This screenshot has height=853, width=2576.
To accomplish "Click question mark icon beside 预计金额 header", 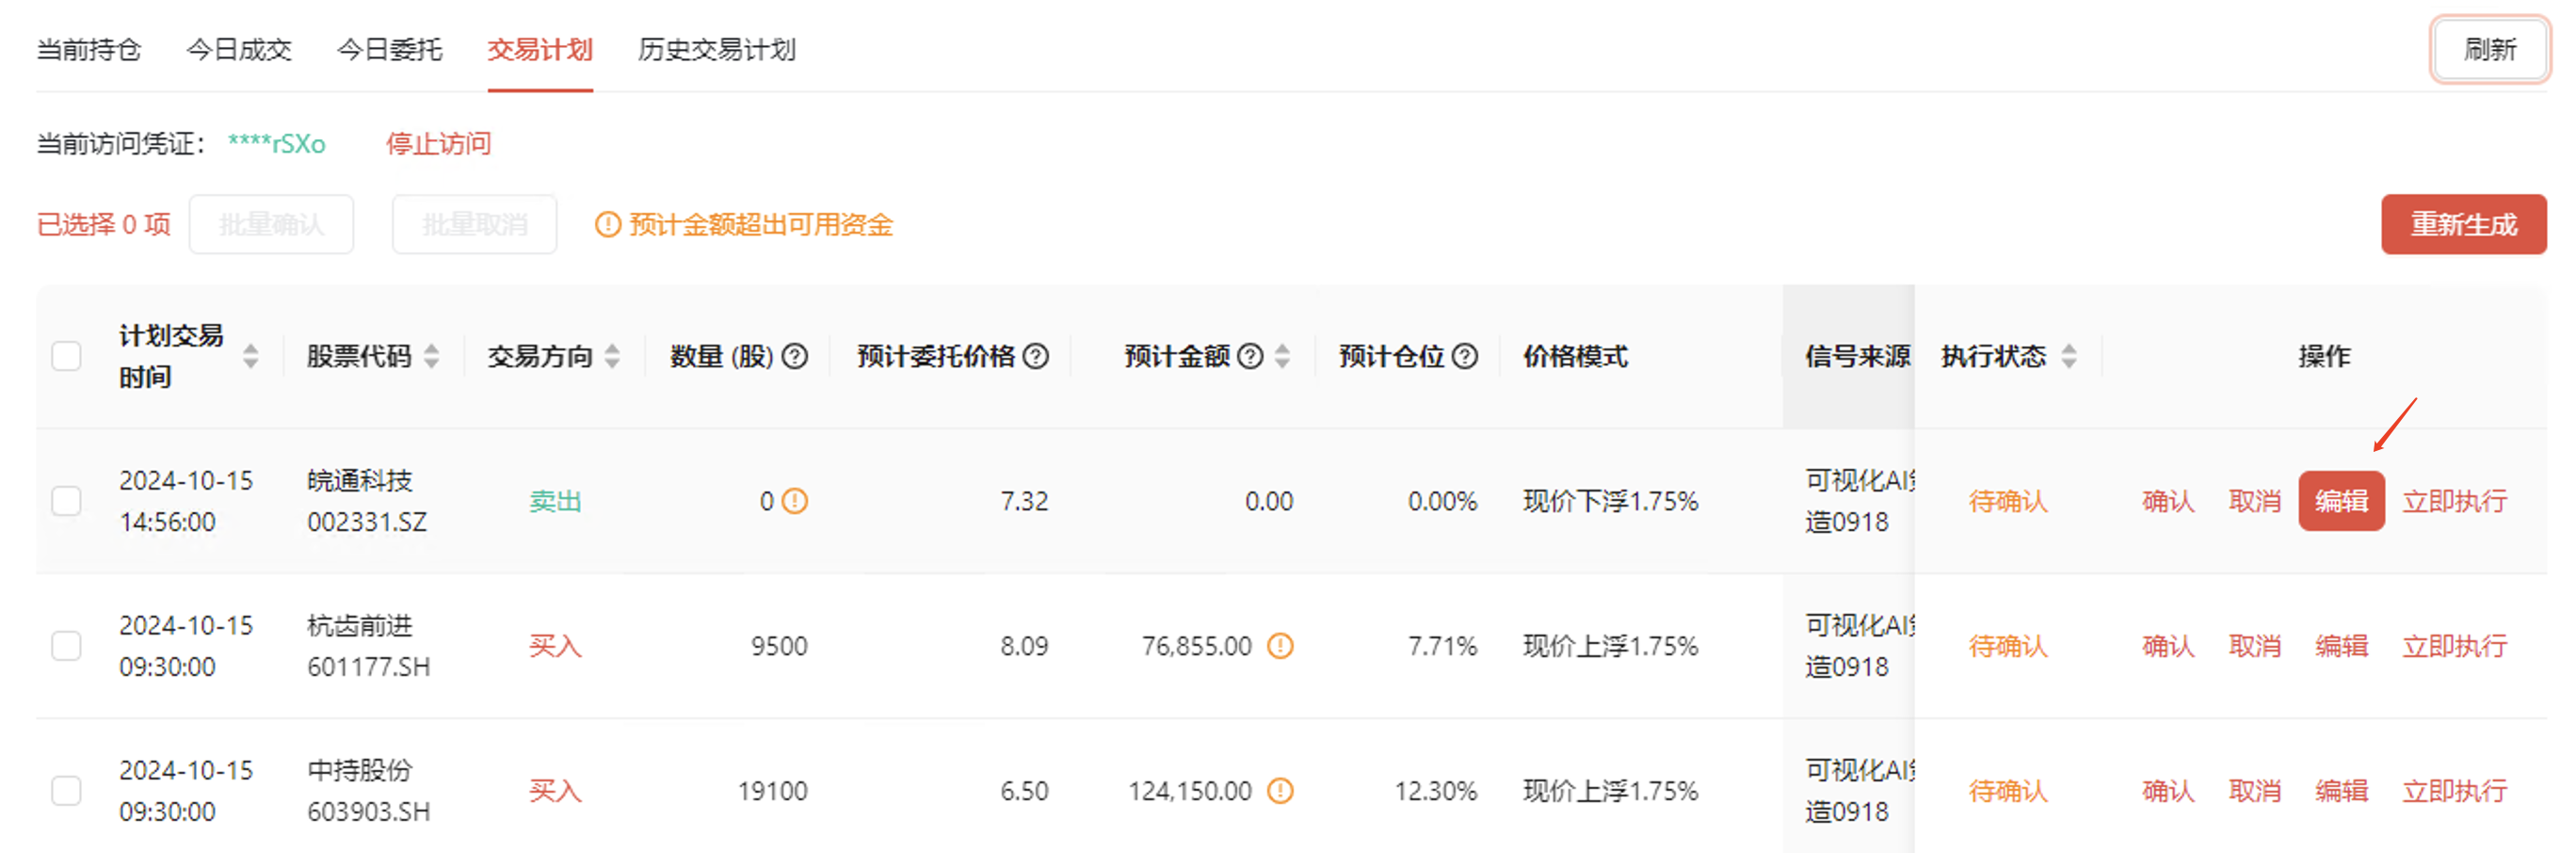I will (x=1250, y=356).
